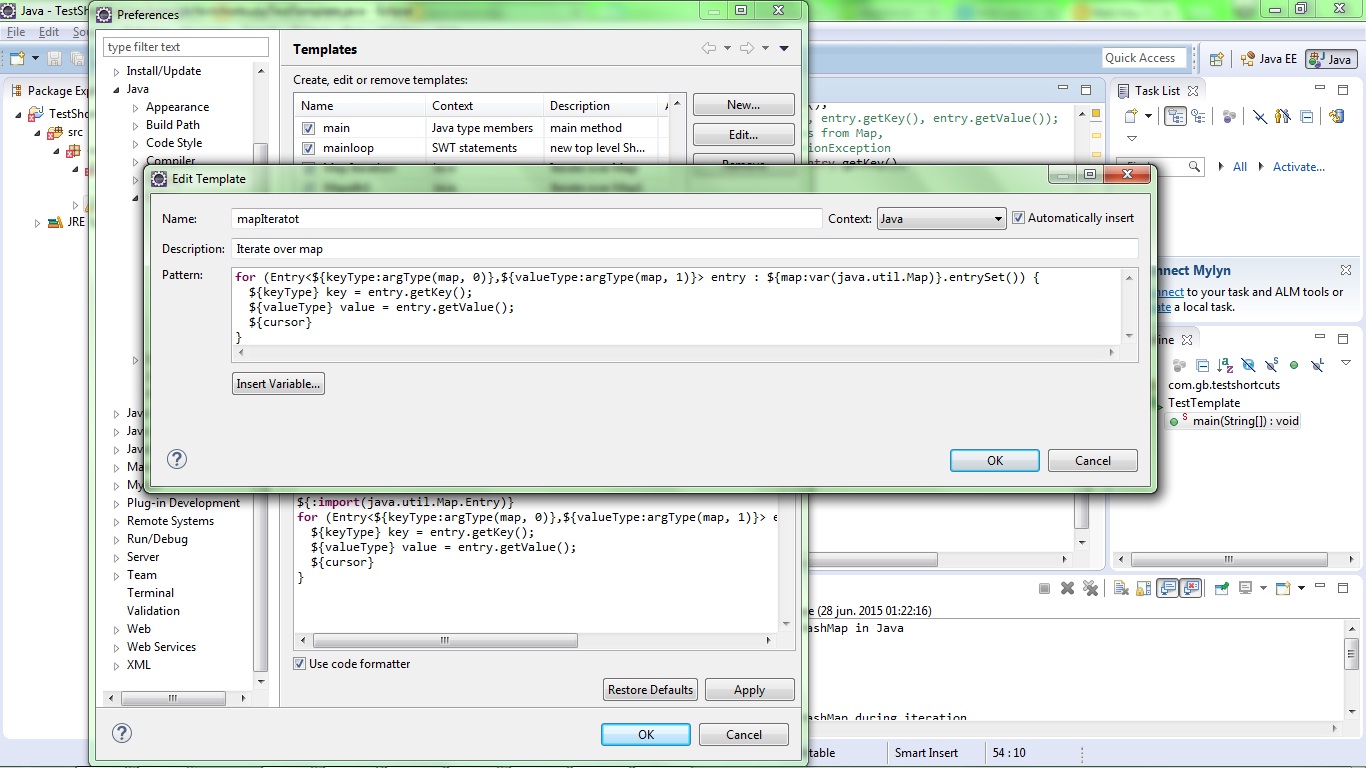Open the File menu

[x=16, y=32]
